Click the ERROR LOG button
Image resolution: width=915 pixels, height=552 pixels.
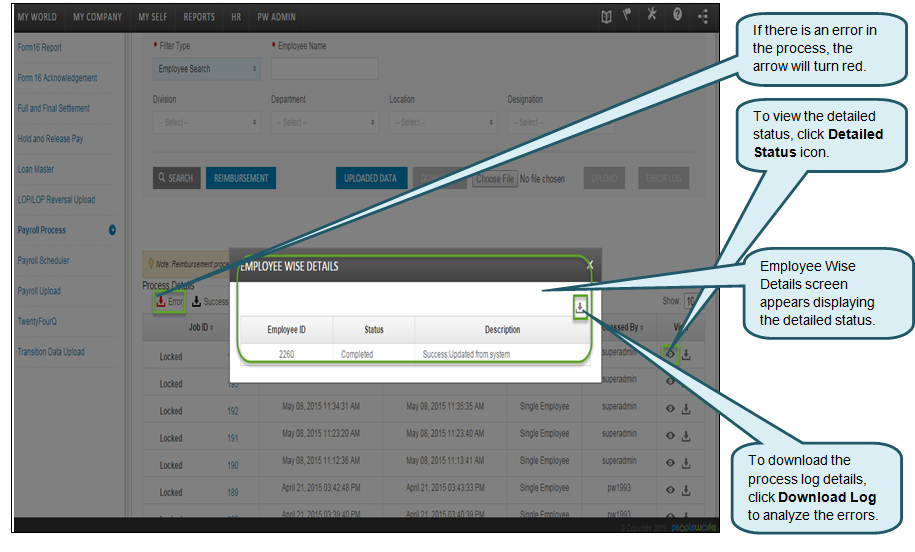[x=663, y=178]
